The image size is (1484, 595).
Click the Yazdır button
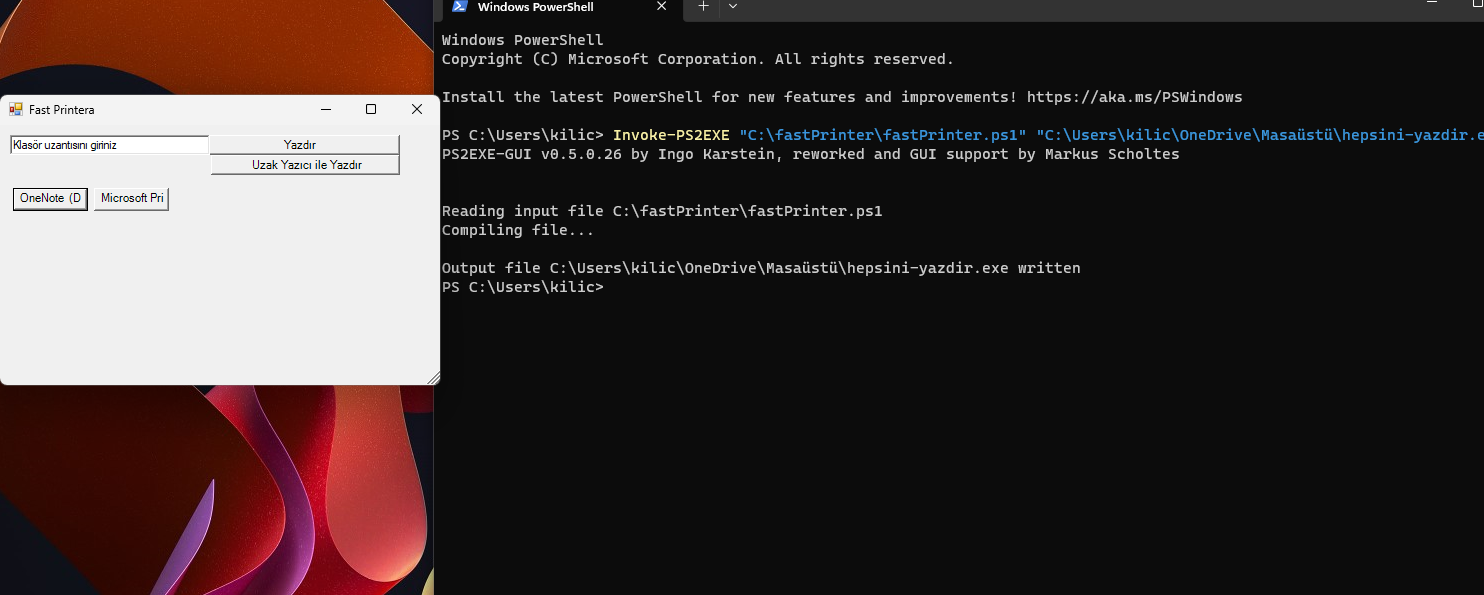tap(302, 144)
